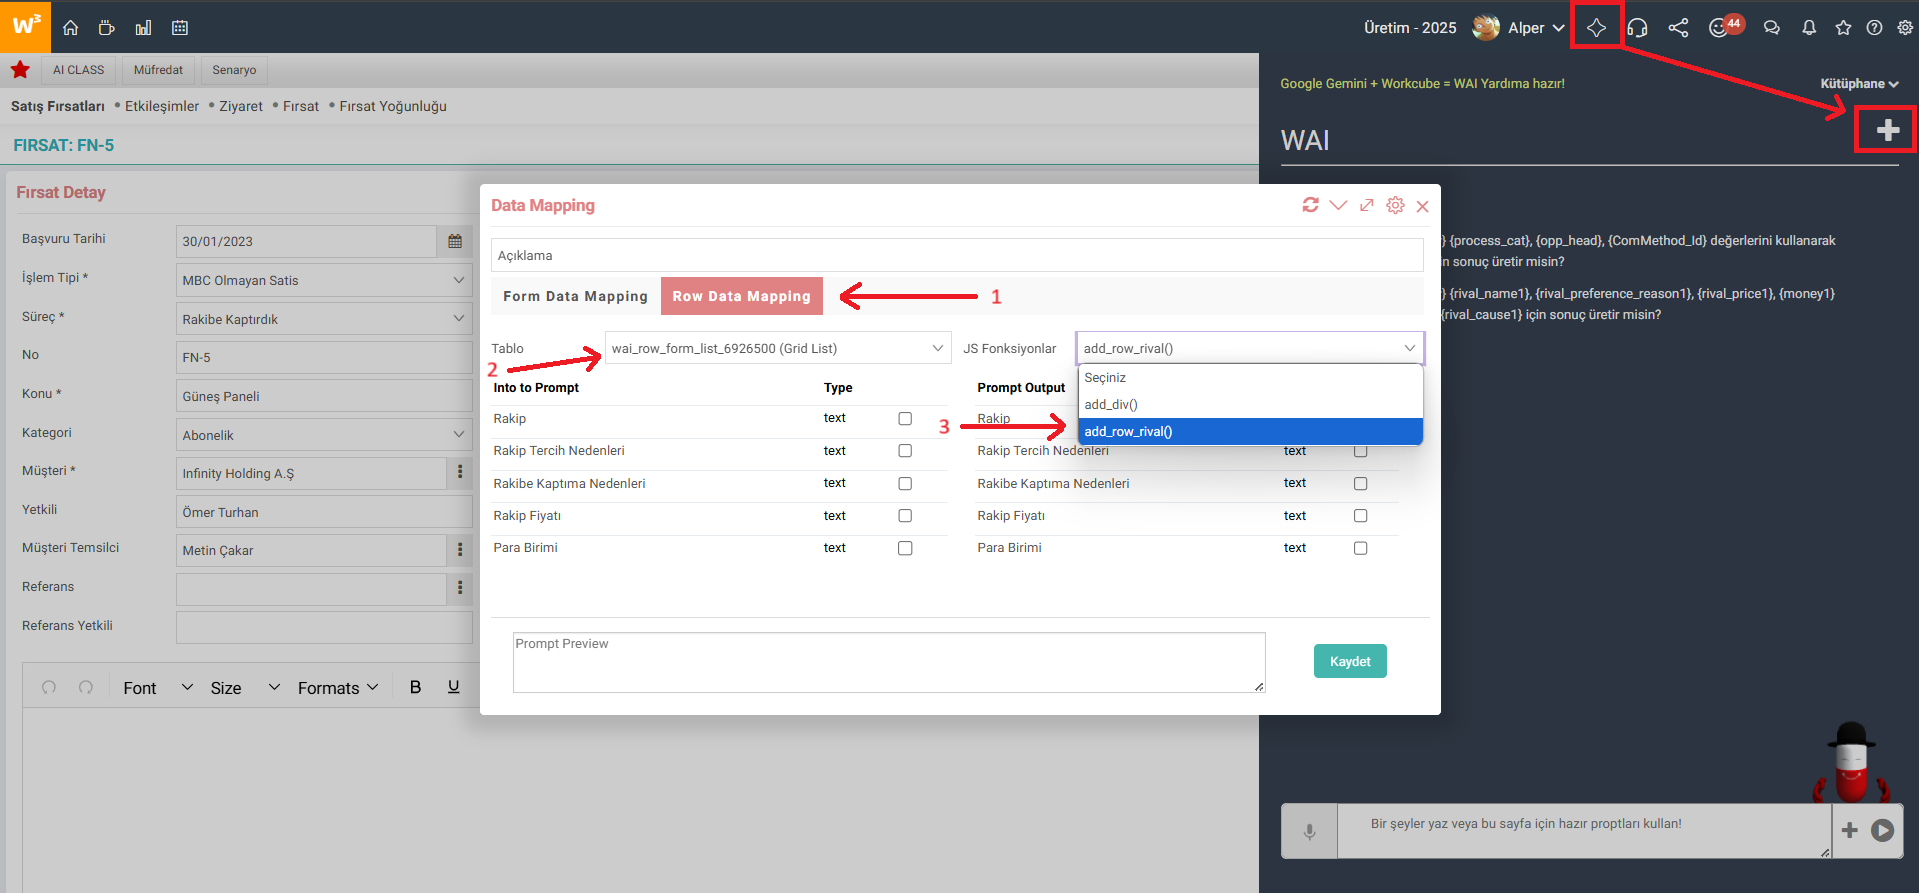Show notifications with the bell icon
1919x893 pixels.
tap(1809, 28)
